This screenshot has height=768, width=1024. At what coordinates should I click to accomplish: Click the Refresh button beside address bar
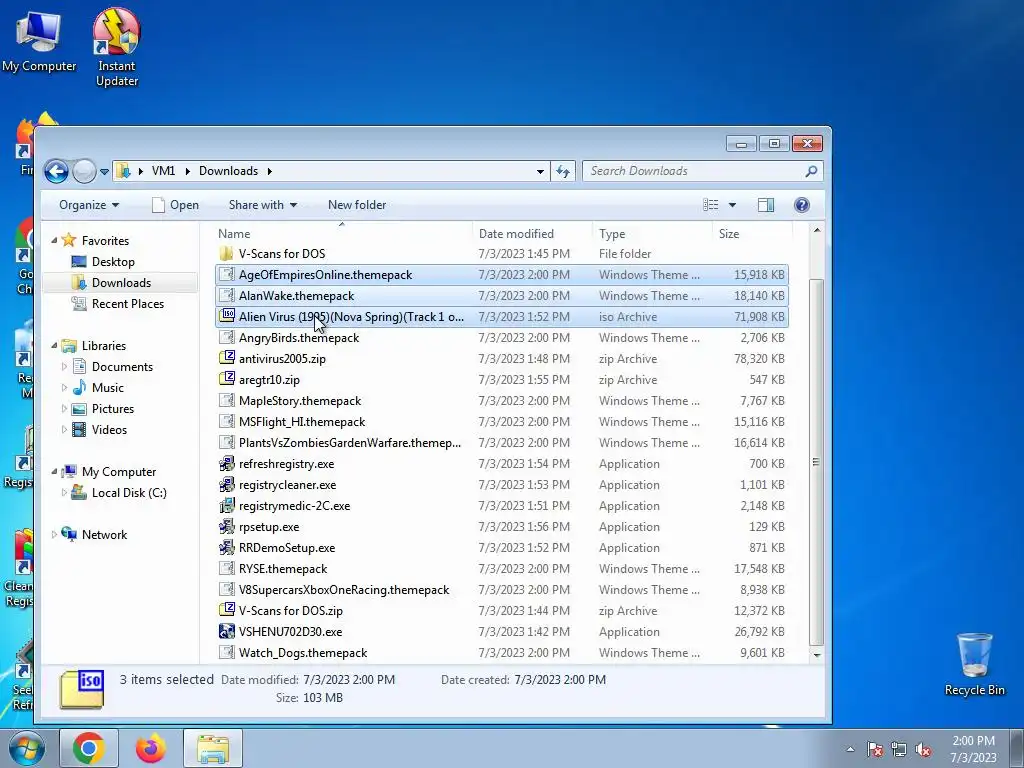click(562, 171)
